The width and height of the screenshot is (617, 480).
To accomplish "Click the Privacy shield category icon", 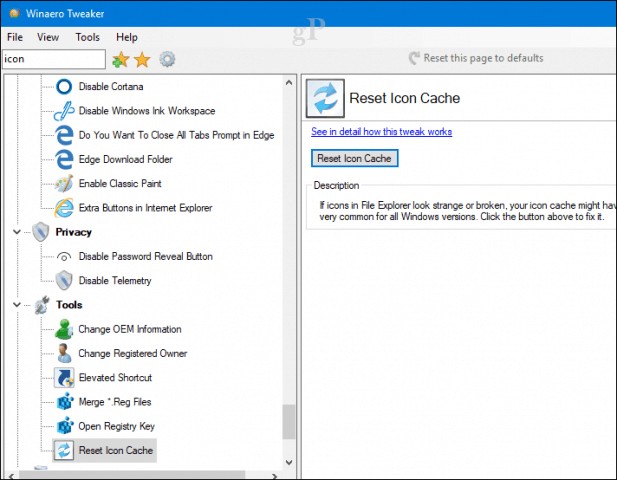I will pyautogui.click(x=41, y=232).
